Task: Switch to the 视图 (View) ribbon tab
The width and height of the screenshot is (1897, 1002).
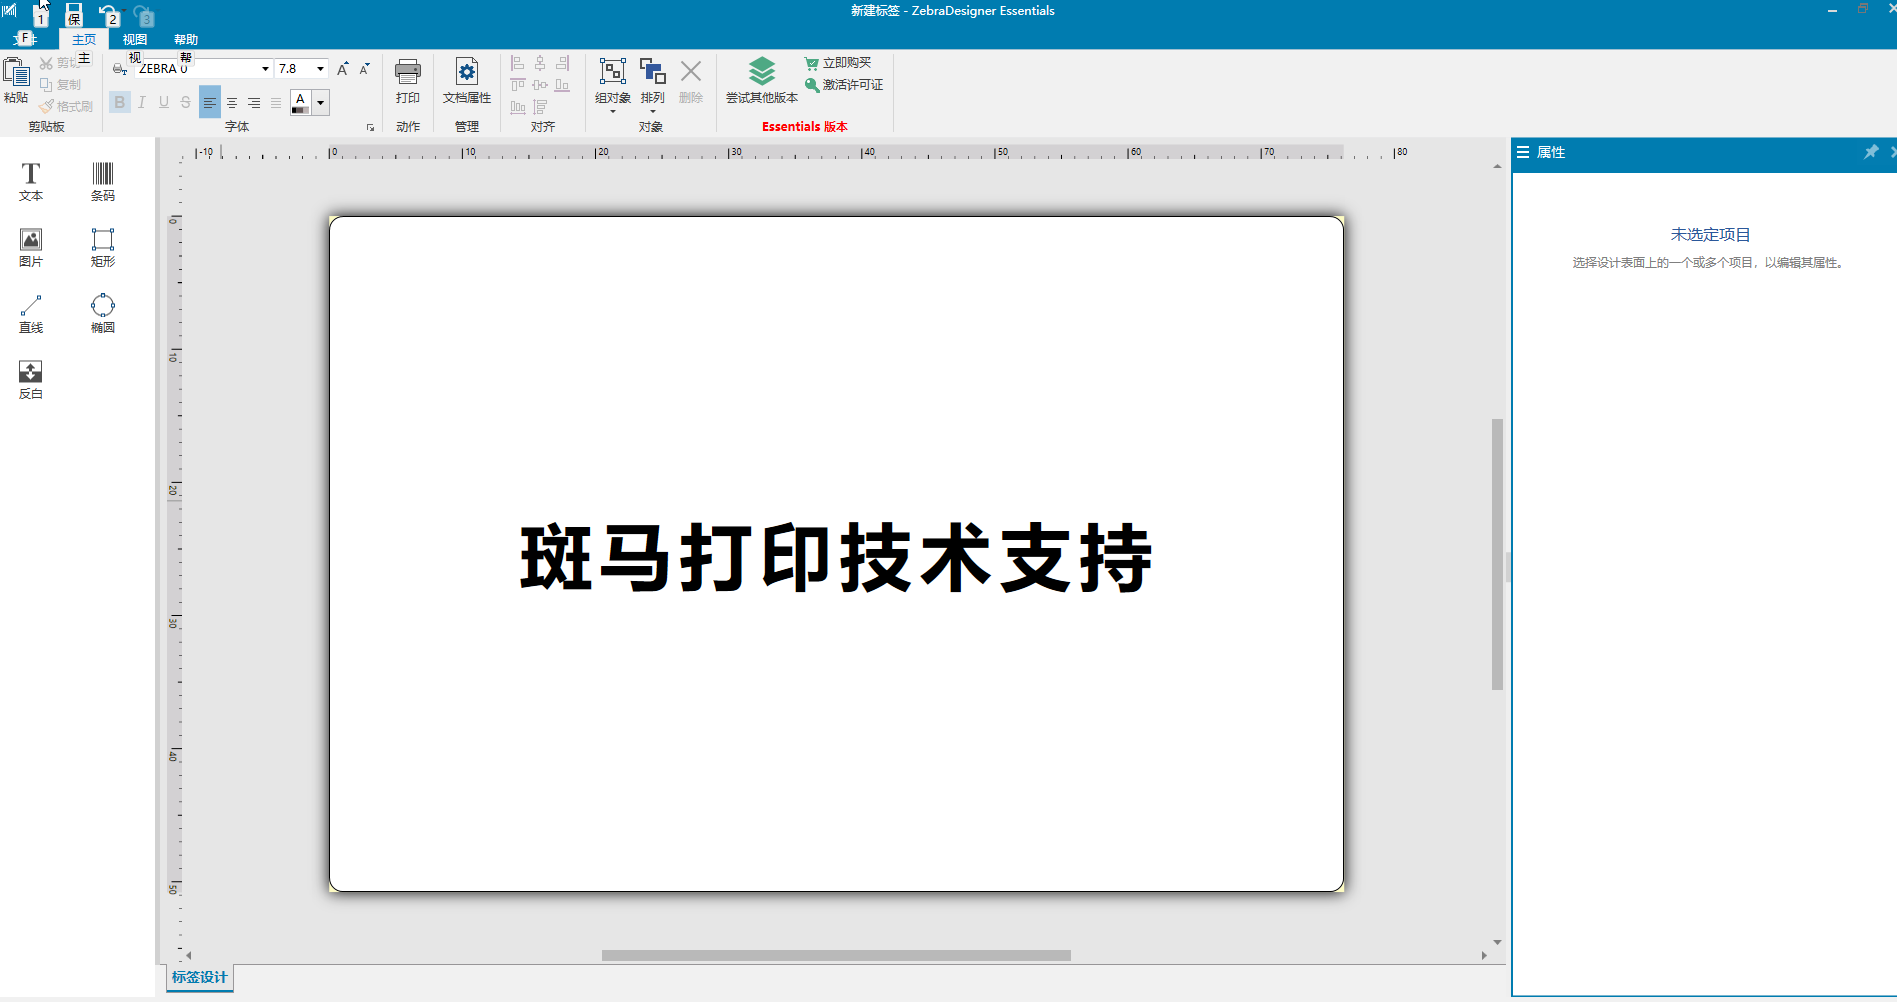Action: [x=134, y=38]
